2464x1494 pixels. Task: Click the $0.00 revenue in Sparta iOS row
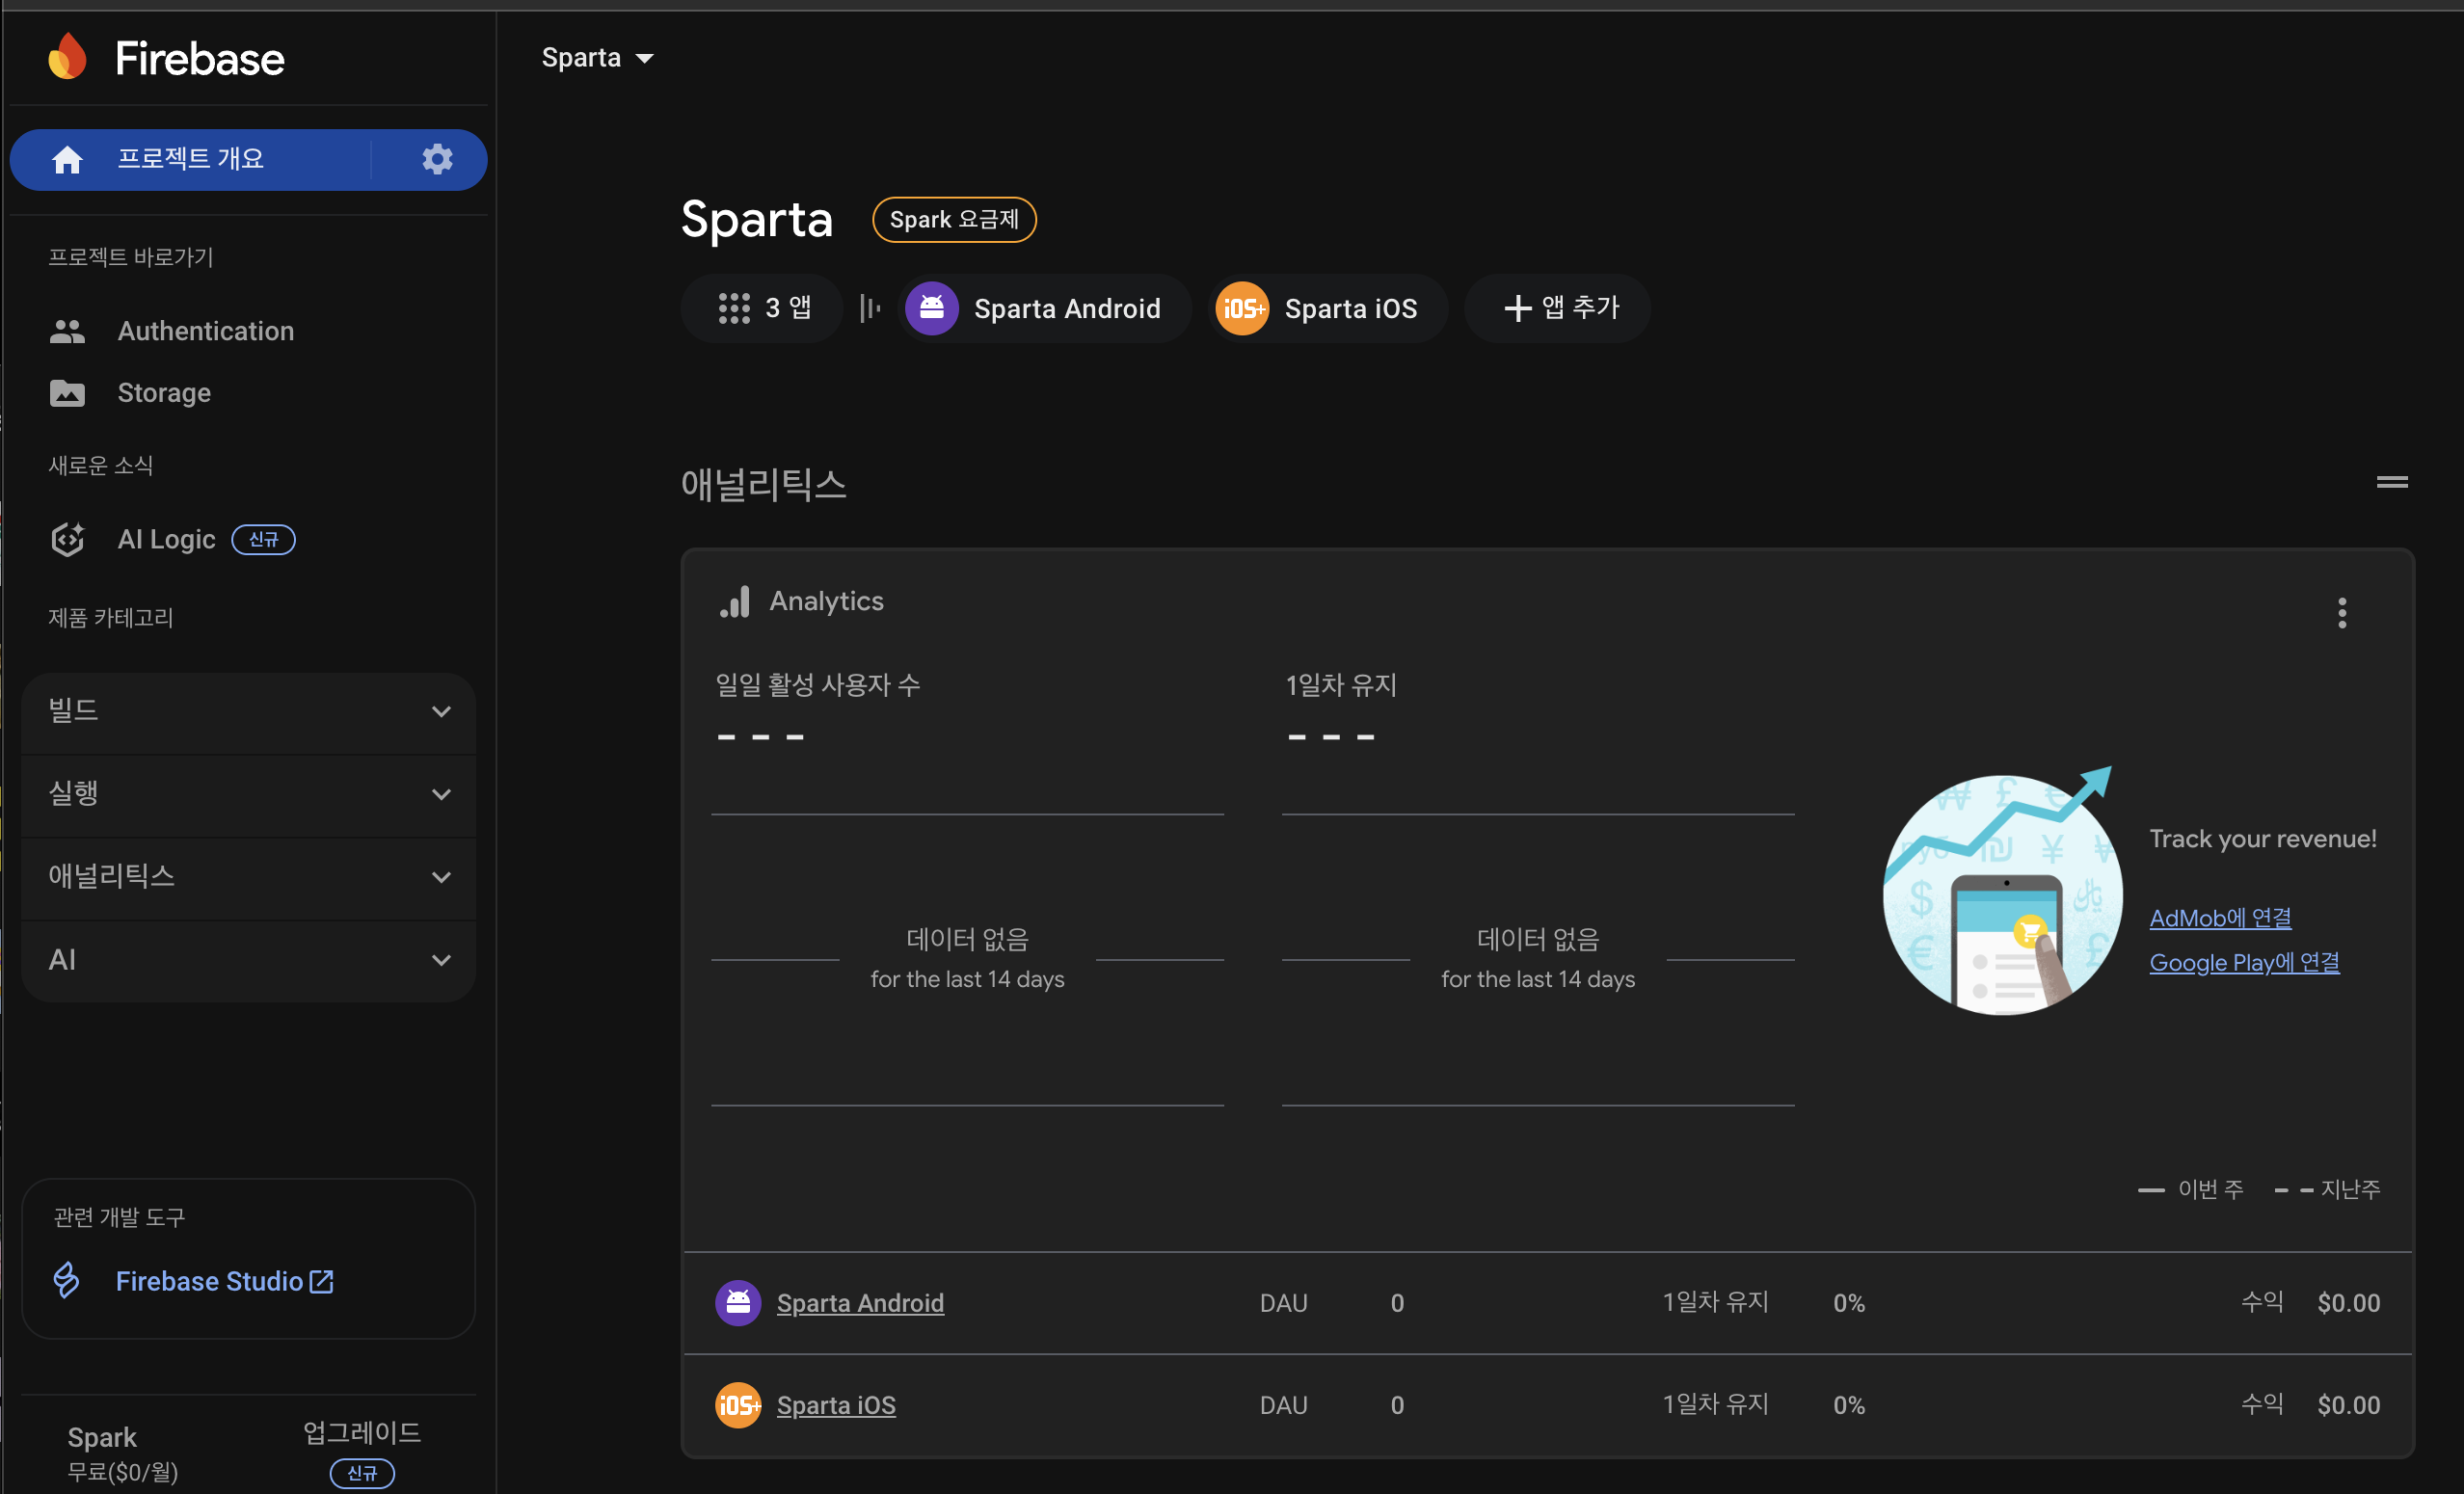pyautogui.click(x=2348, y=1404)
